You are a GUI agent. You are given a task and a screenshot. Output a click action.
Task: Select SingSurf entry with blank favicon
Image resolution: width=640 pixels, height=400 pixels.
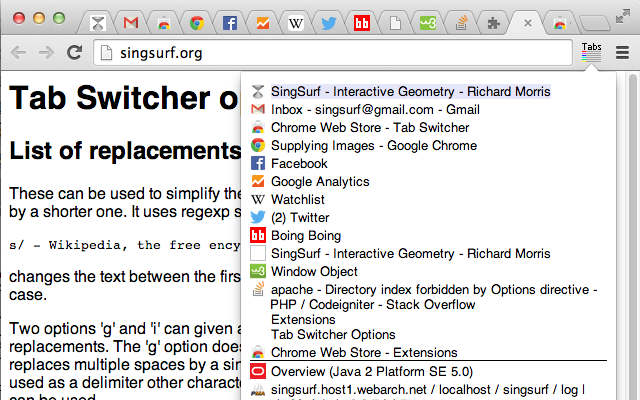tap(410, 253)
